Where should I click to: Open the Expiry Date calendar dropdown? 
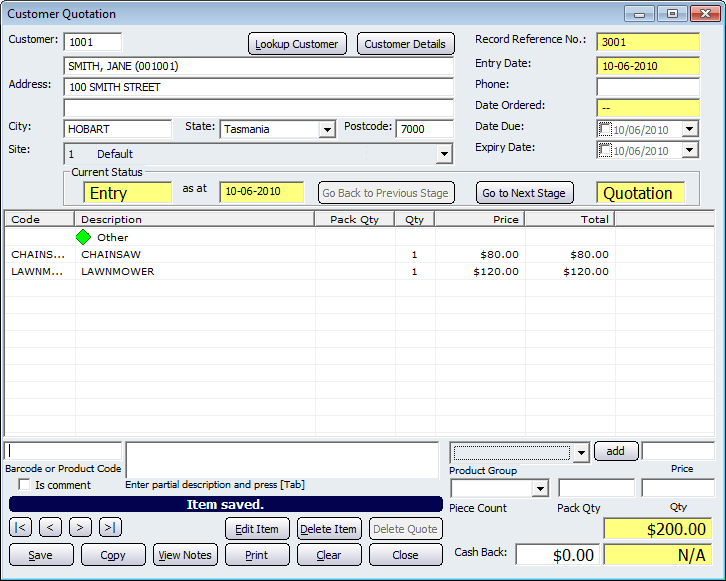[x=689, y=150]
